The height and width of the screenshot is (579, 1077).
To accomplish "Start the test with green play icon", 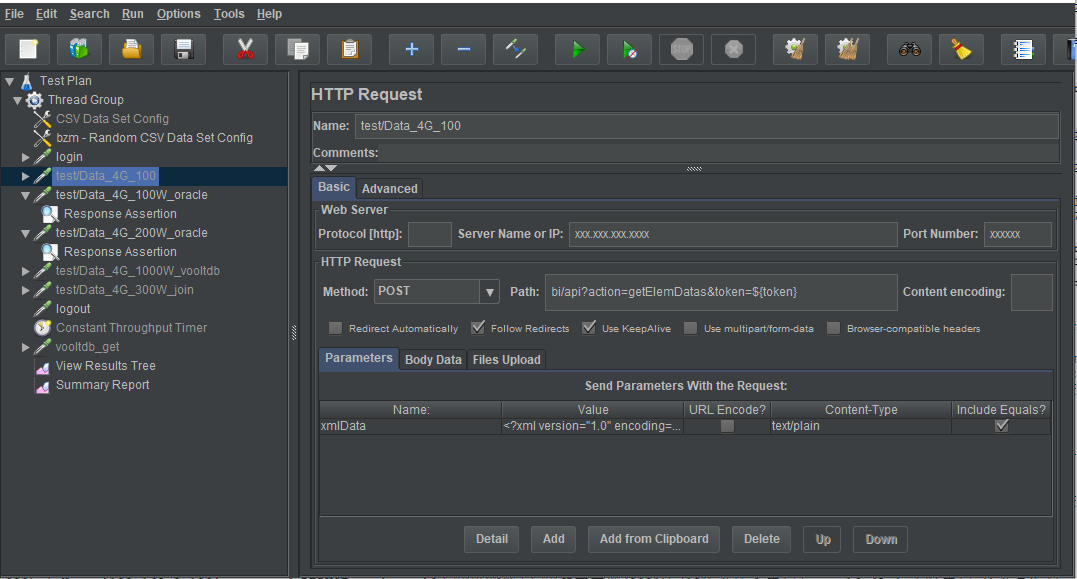I will click(578, 49).
